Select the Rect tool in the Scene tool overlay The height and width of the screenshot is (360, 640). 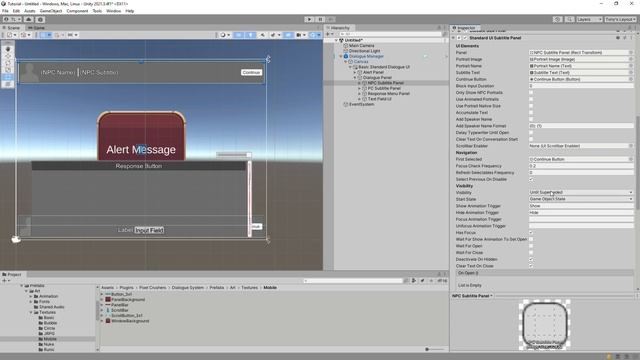pos(8,77)
